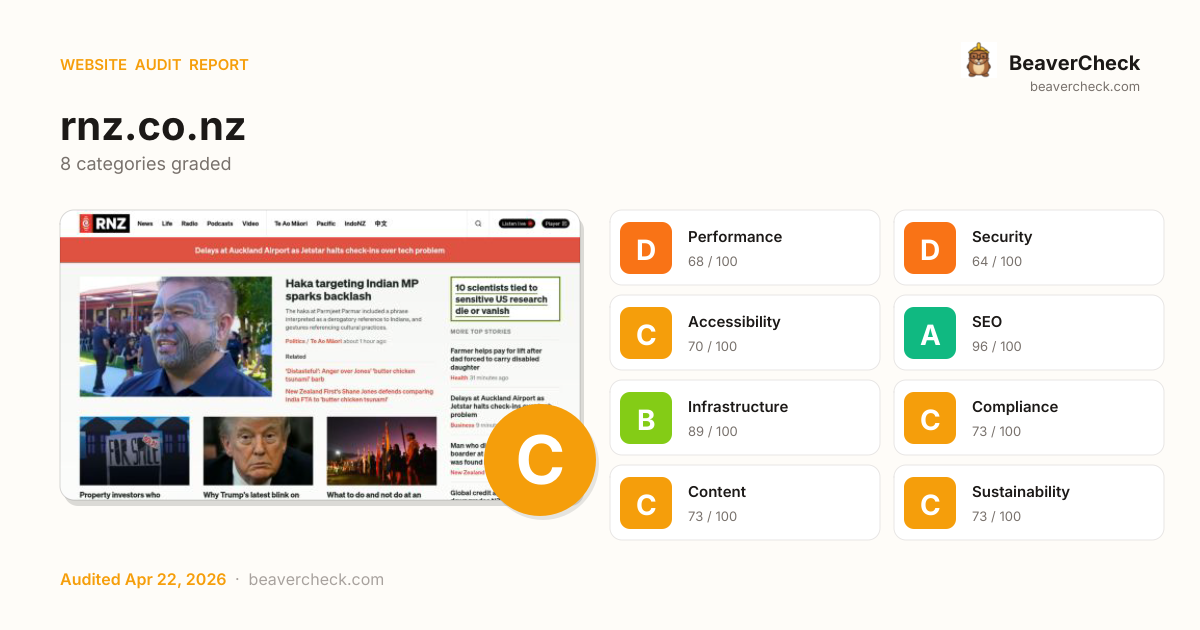Open the Podcasts menu in preview
1200x630 pixels.
220,224
